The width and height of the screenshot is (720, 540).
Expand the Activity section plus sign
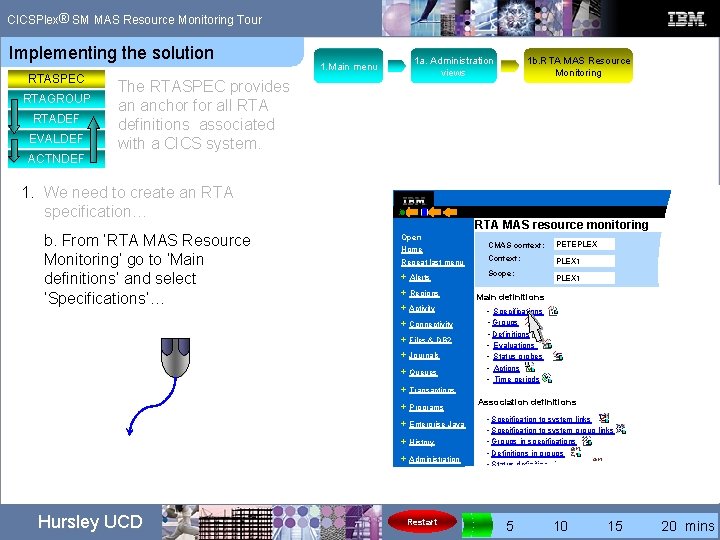403,308
